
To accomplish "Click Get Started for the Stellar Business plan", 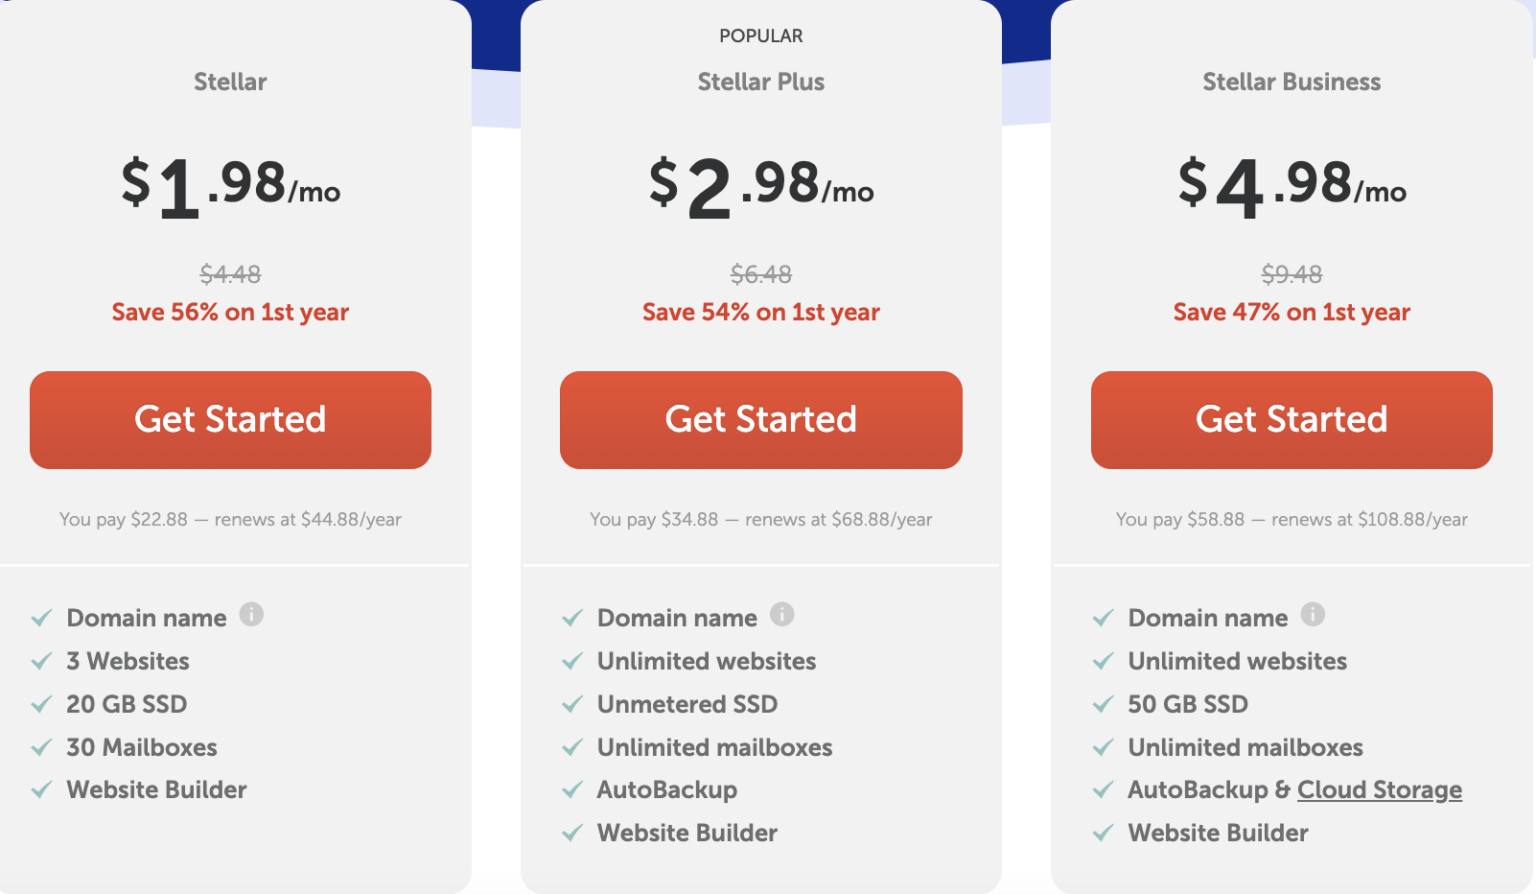I will 1291,420.
